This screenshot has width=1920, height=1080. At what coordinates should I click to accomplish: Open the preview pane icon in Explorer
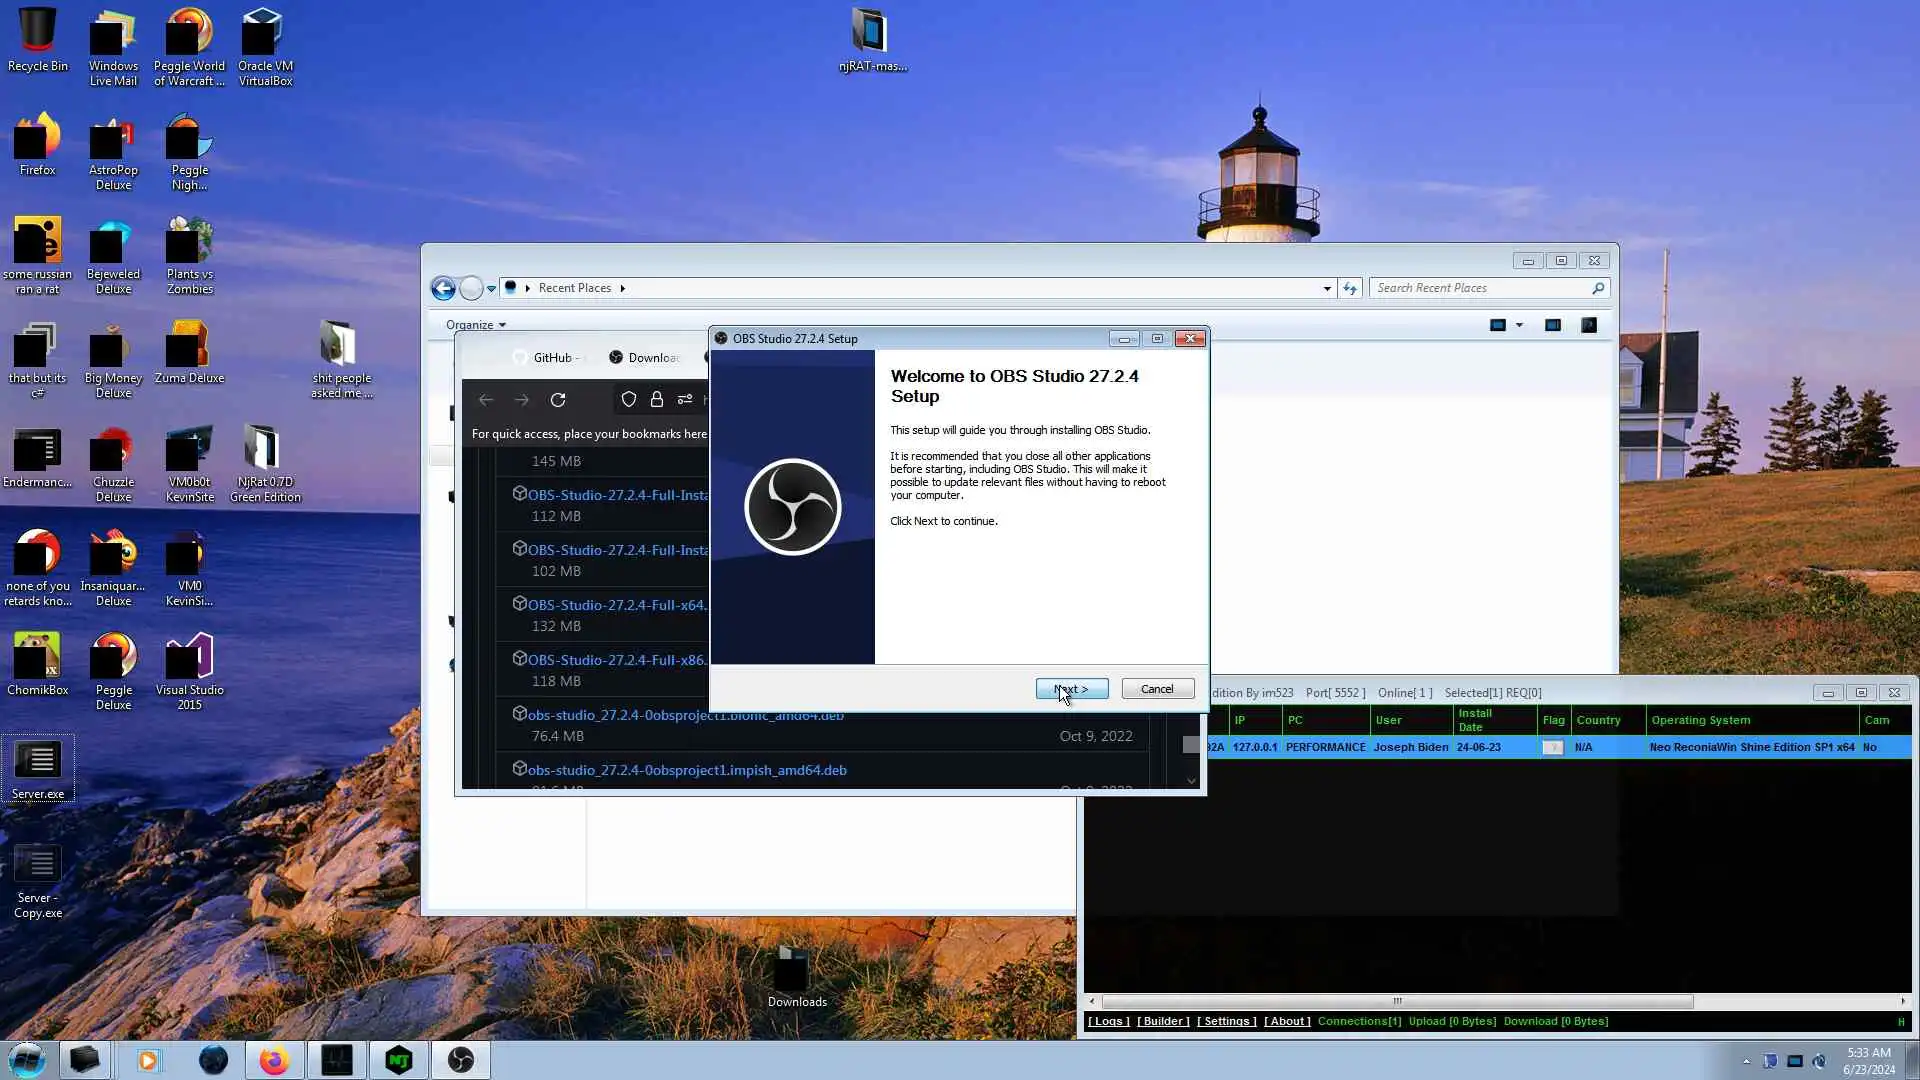pyautogui.click(x=1553, y=325)
